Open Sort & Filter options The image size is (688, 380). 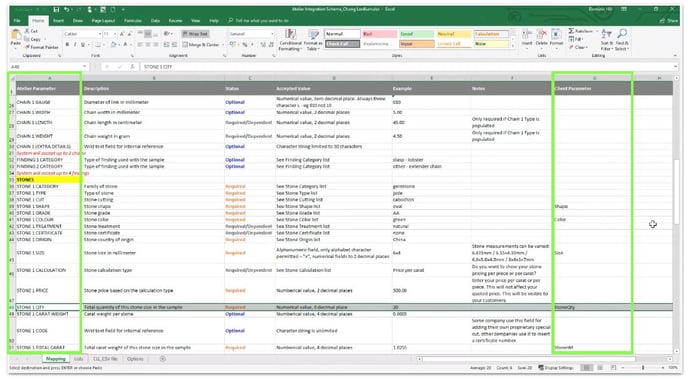tap(607, 39)
